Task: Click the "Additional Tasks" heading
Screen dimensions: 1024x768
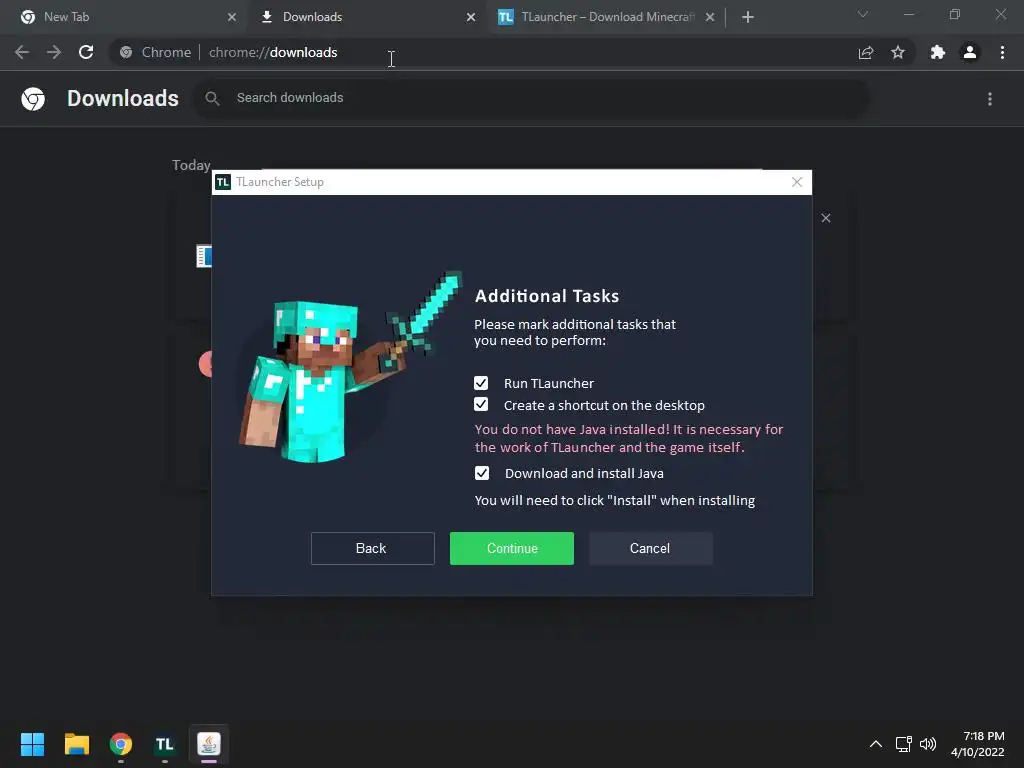Action: click(547, 296)
